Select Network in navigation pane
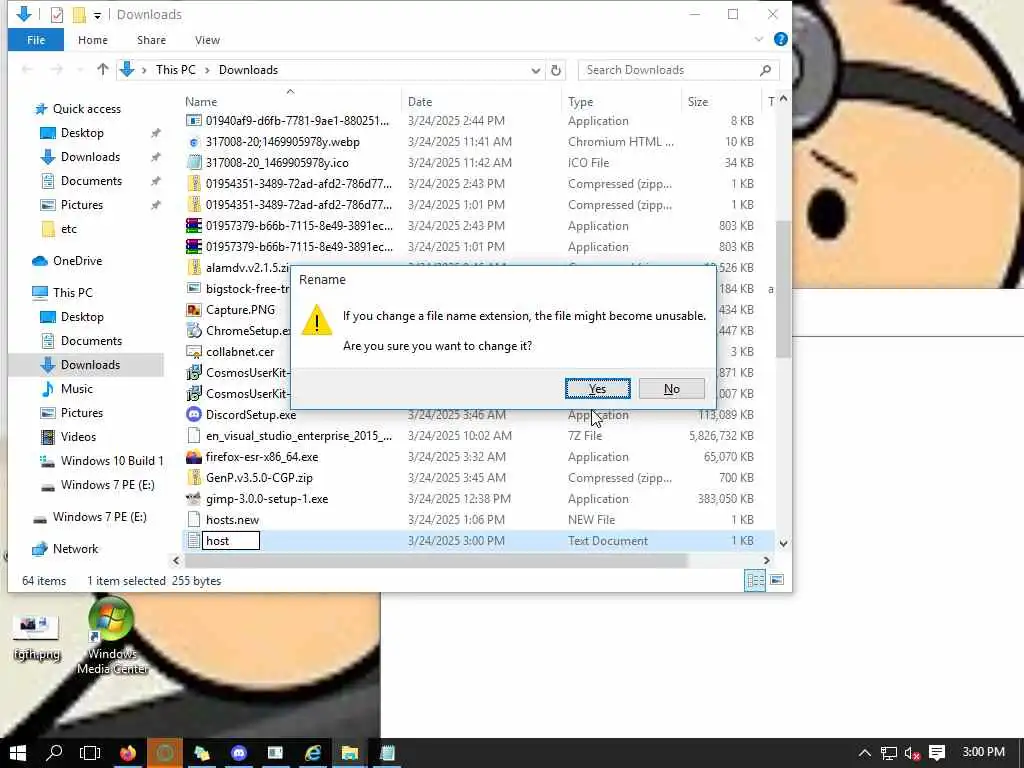 tap(75, 549)
